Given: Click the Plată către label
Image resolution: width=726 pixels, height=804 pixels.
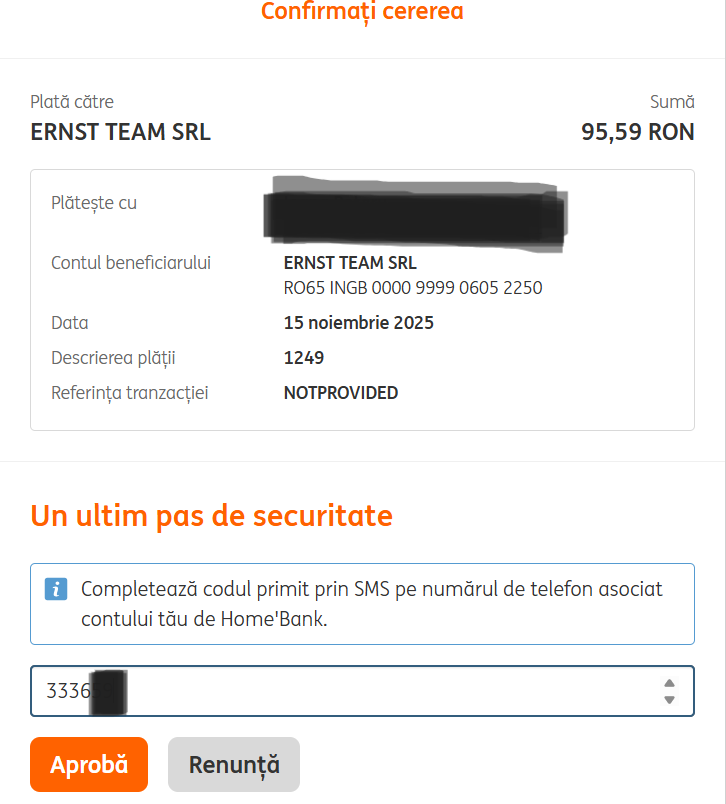Looking at the screenshot, I should (x=72, y=102).
